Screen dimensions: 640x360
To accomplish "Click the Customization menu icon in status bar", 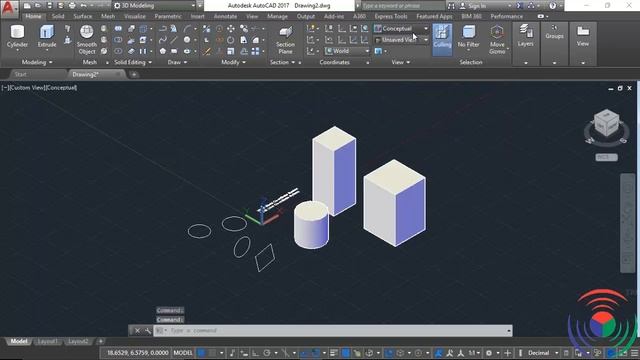I will [635, 353].
